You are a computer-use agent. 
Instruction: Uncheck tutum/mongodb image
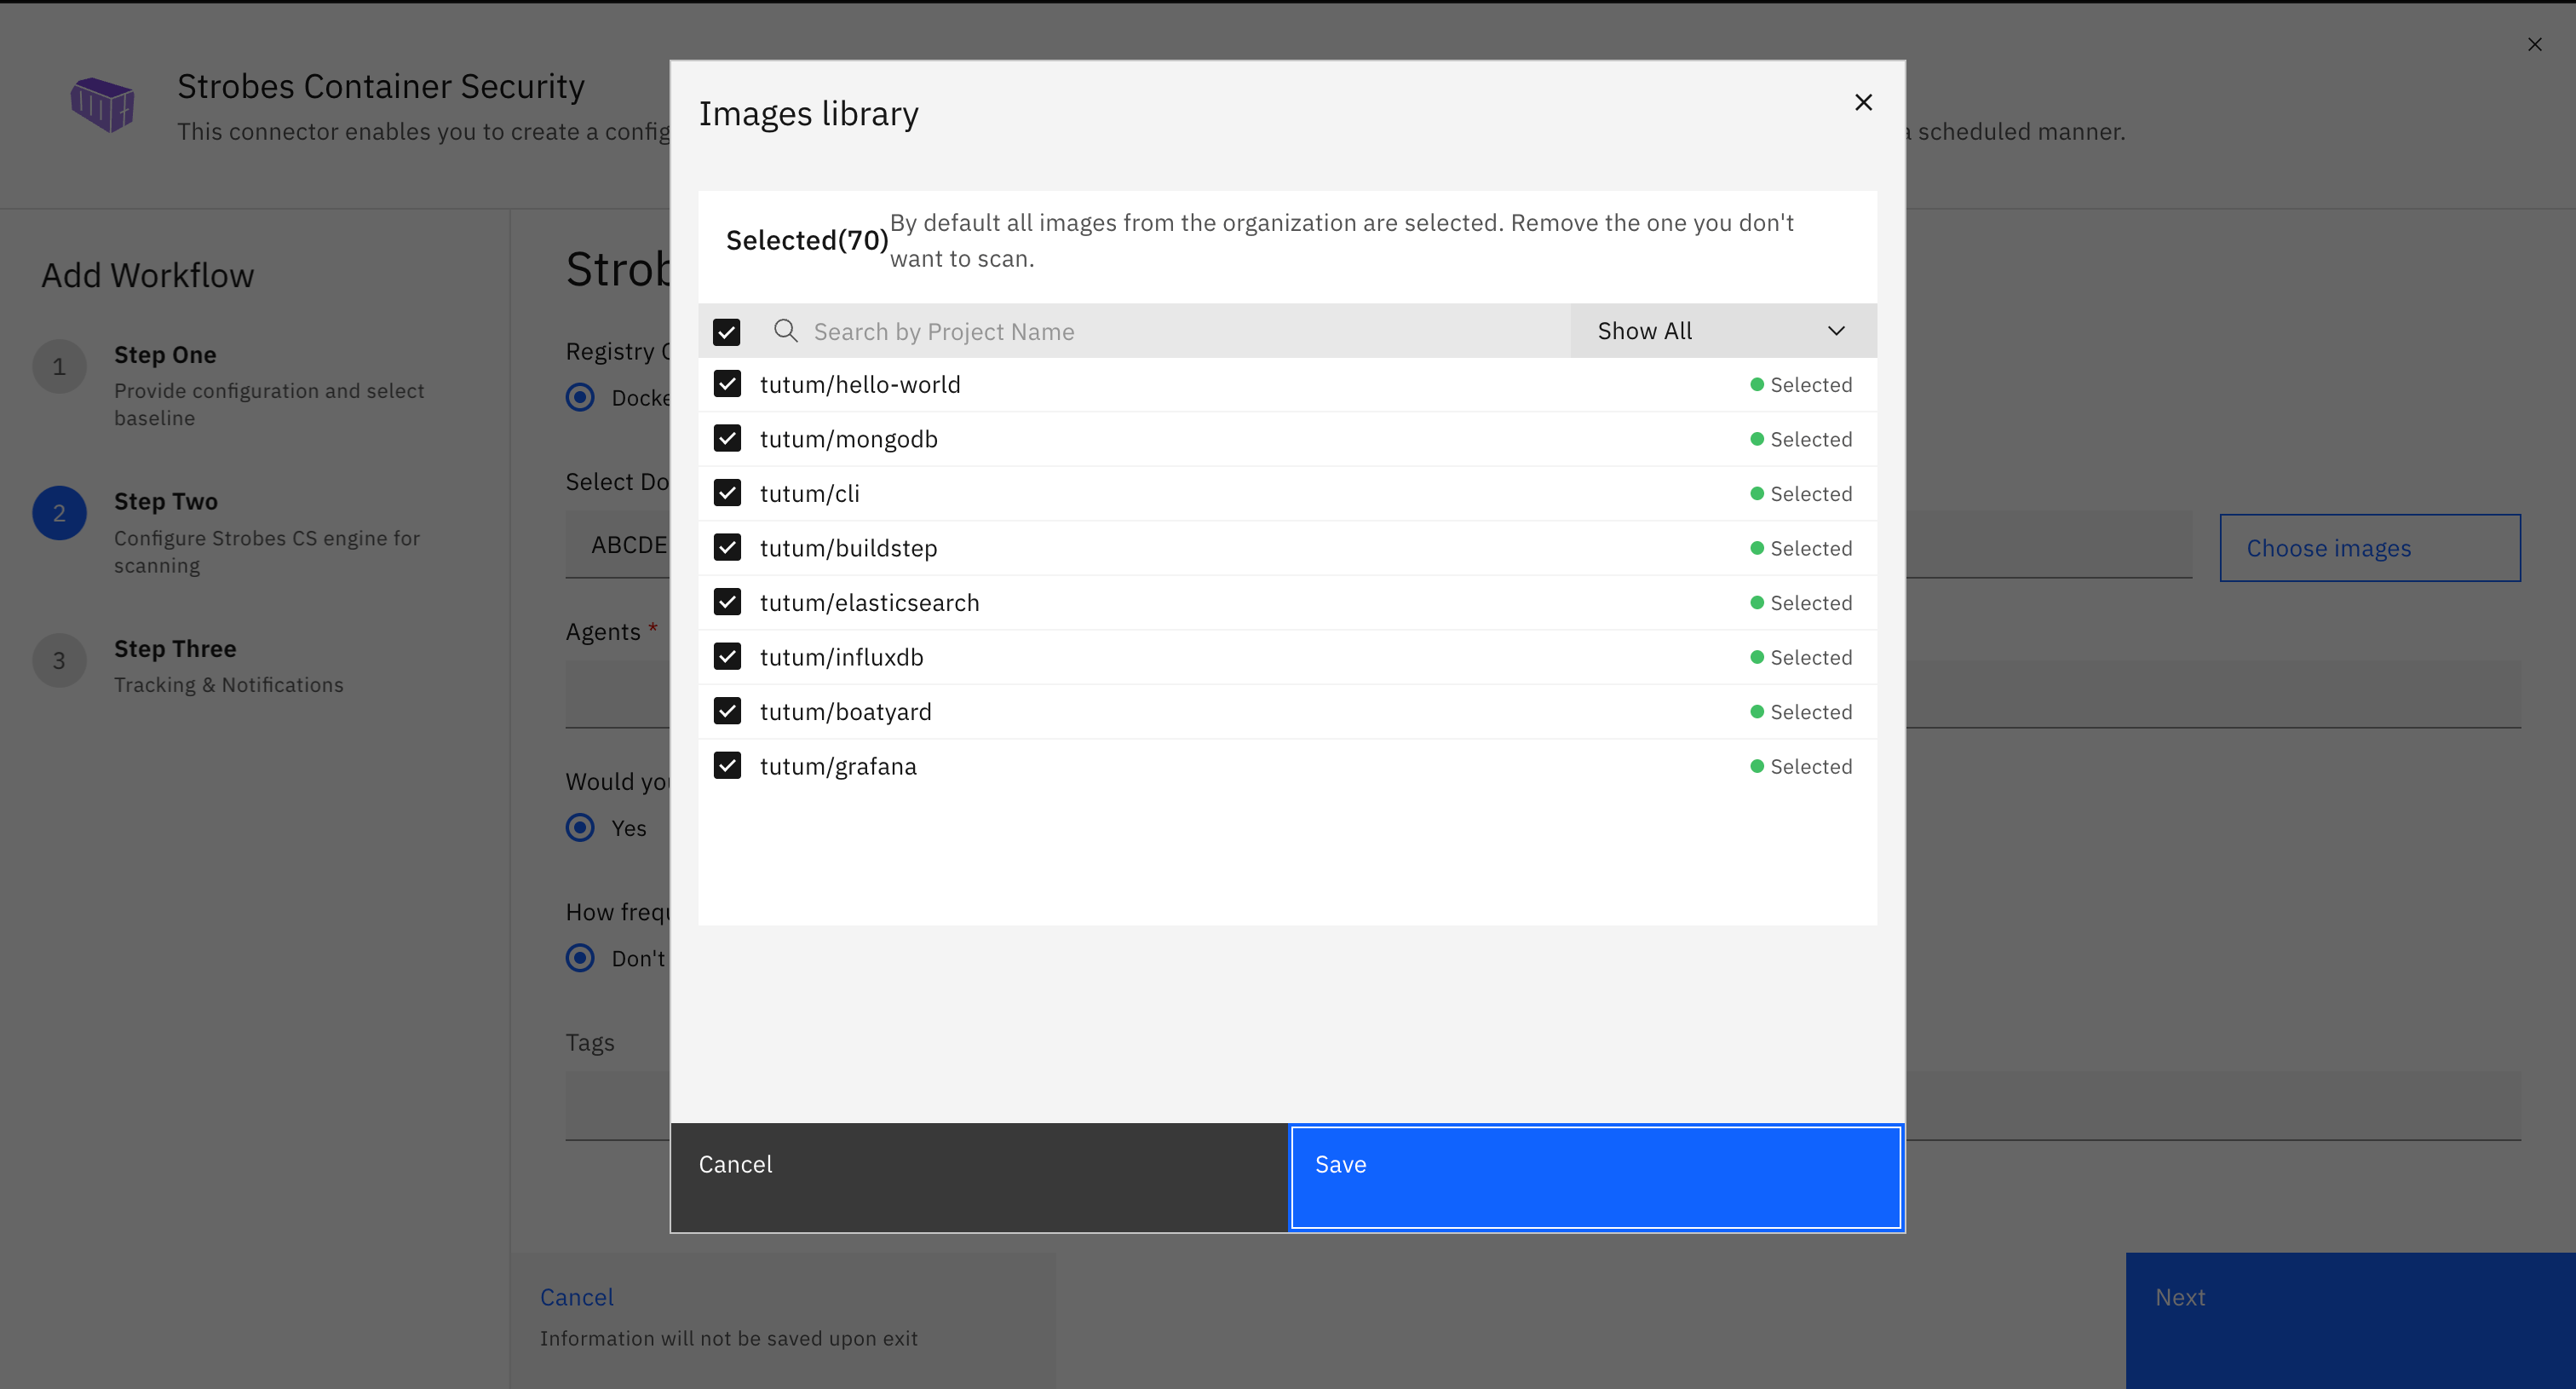pyautogui.click(x=727, y=439)
